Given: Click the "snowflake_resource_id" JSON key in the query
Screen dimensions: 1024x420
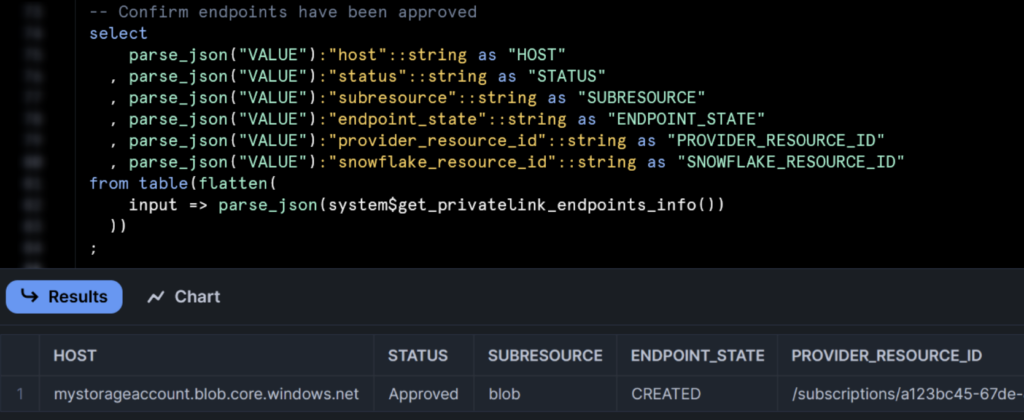Looking at the screenshot, I should (x=442, y=162).
